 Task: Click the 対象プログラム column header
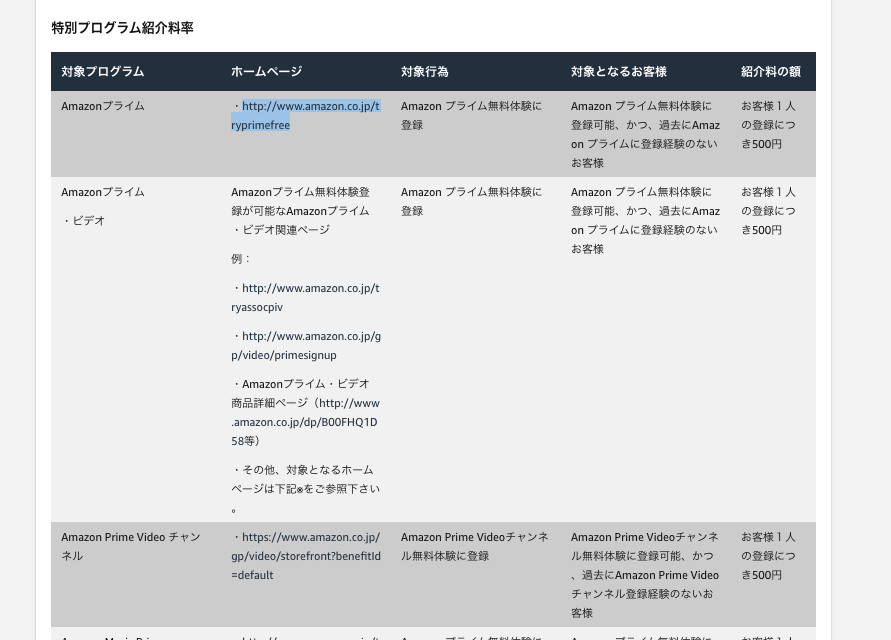102,72
